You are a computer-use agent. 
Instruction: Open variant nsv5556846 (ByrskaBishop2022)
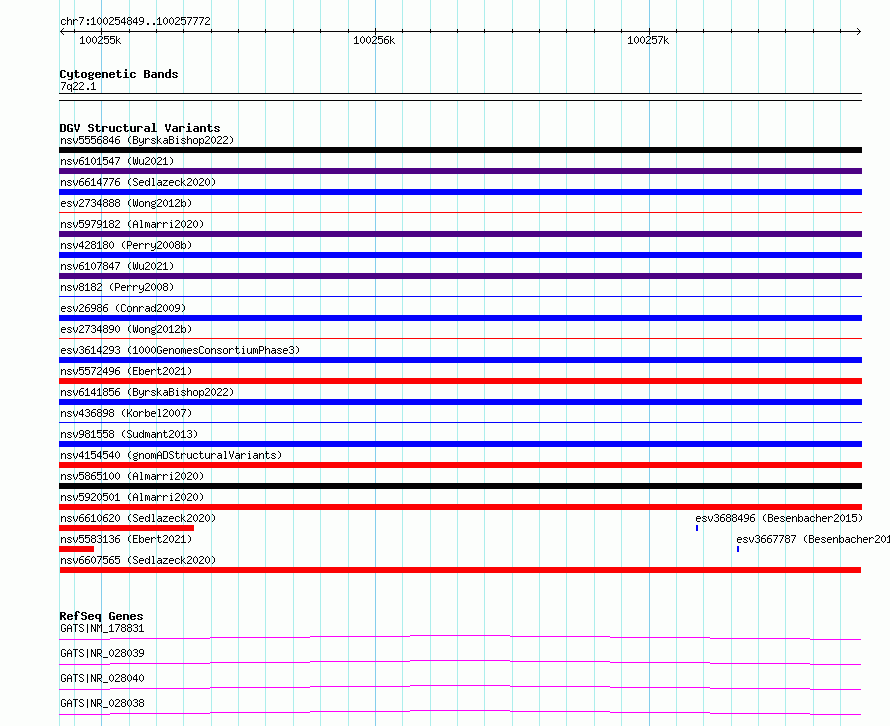tap(147, 140)
